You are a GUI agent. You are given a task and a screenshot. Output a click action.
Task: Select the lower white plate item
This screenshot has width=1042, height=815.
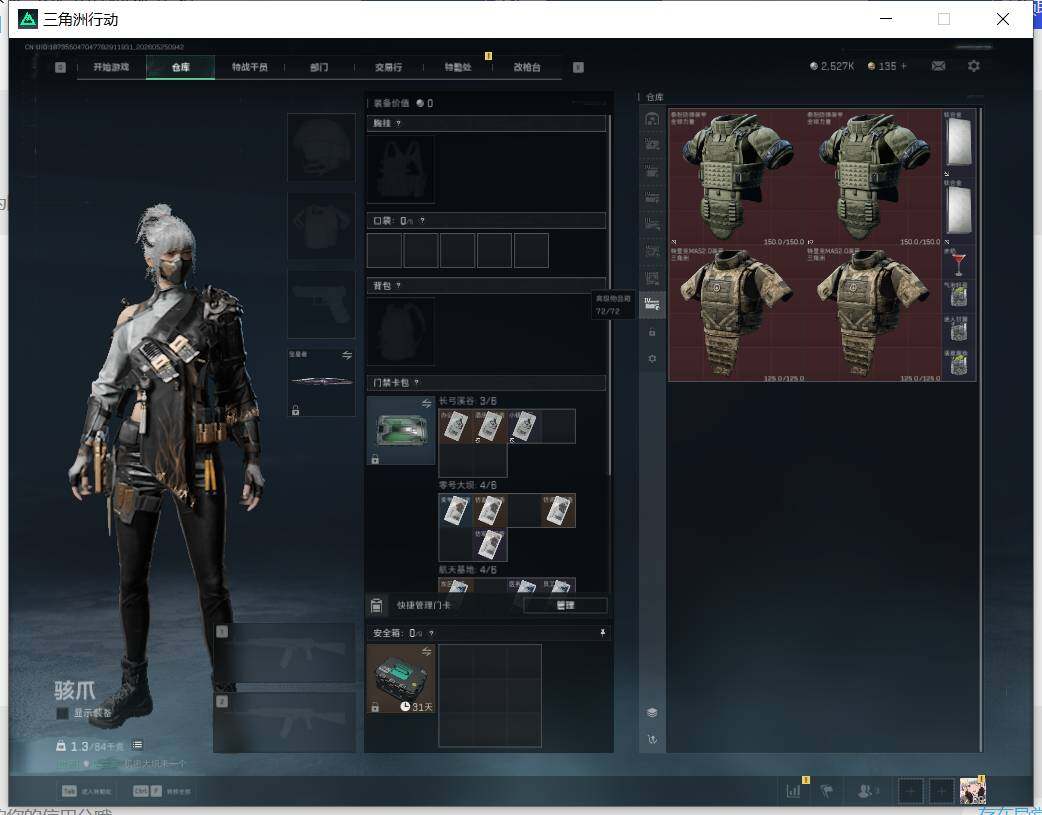[958, 211]
